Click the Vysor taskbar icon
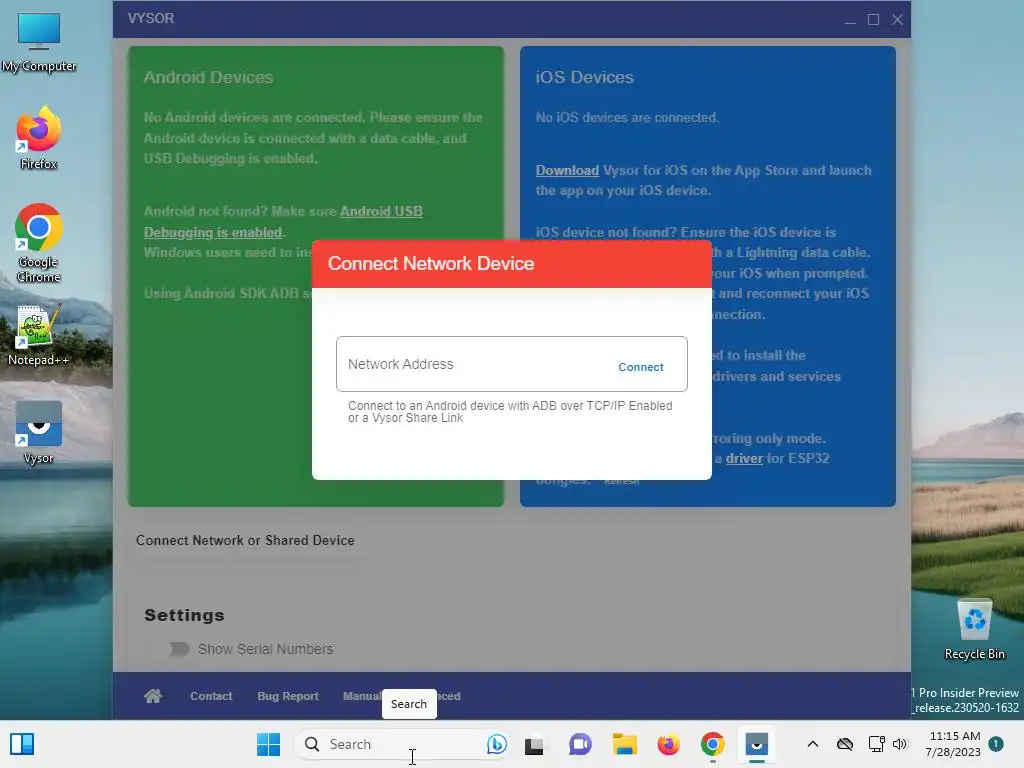The image size is (1024, 768). tap(757, 744)
